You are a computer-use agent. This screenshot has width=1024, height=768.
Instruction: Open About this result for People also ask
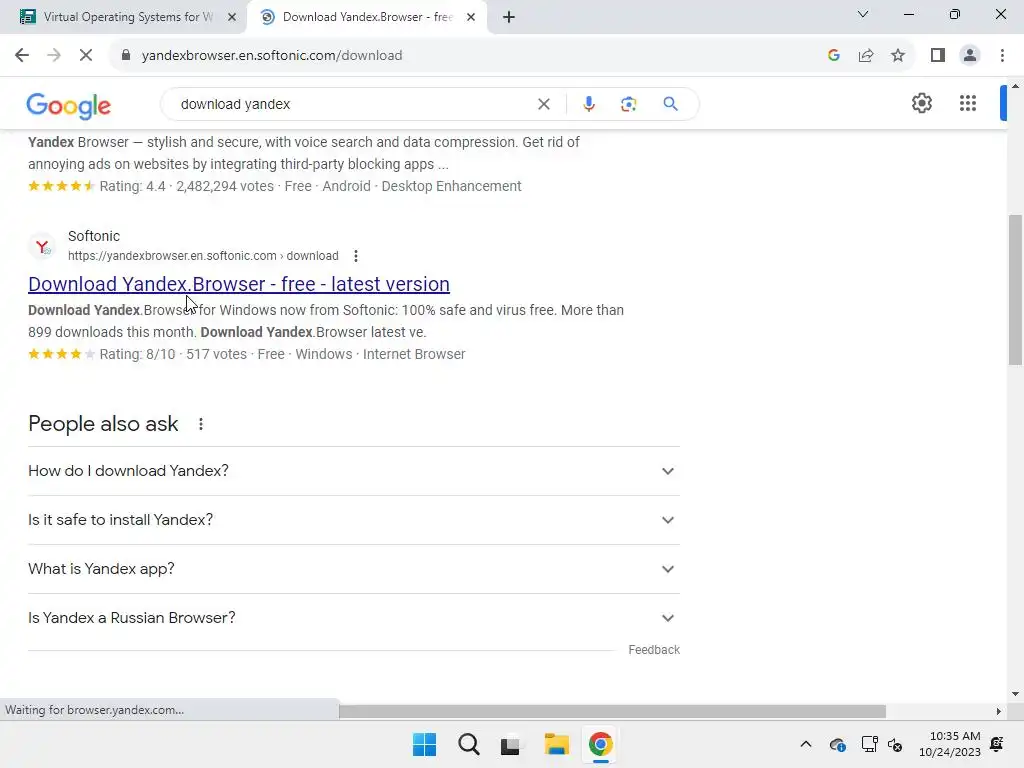coord(201,424)
